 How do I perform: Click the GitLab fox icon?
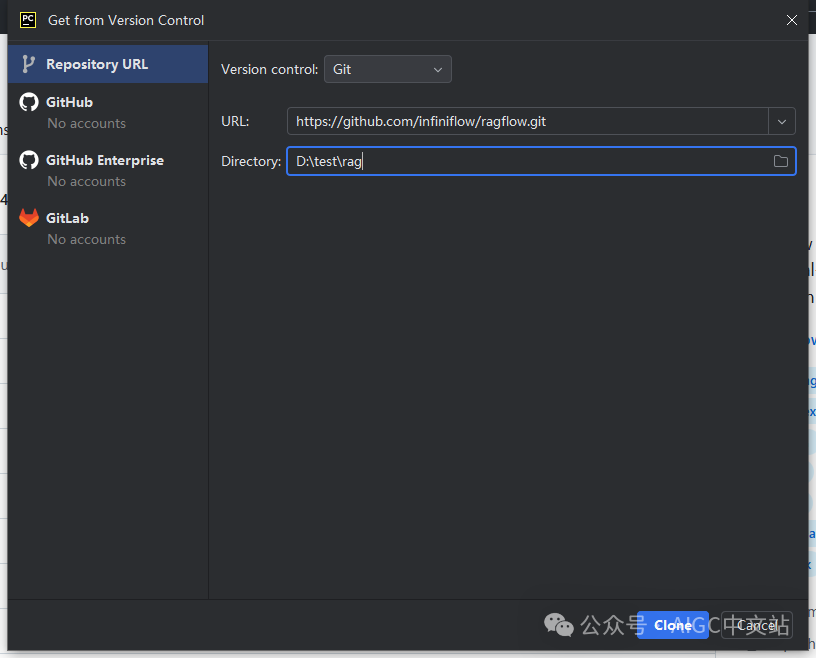click(x=29, y=218)
